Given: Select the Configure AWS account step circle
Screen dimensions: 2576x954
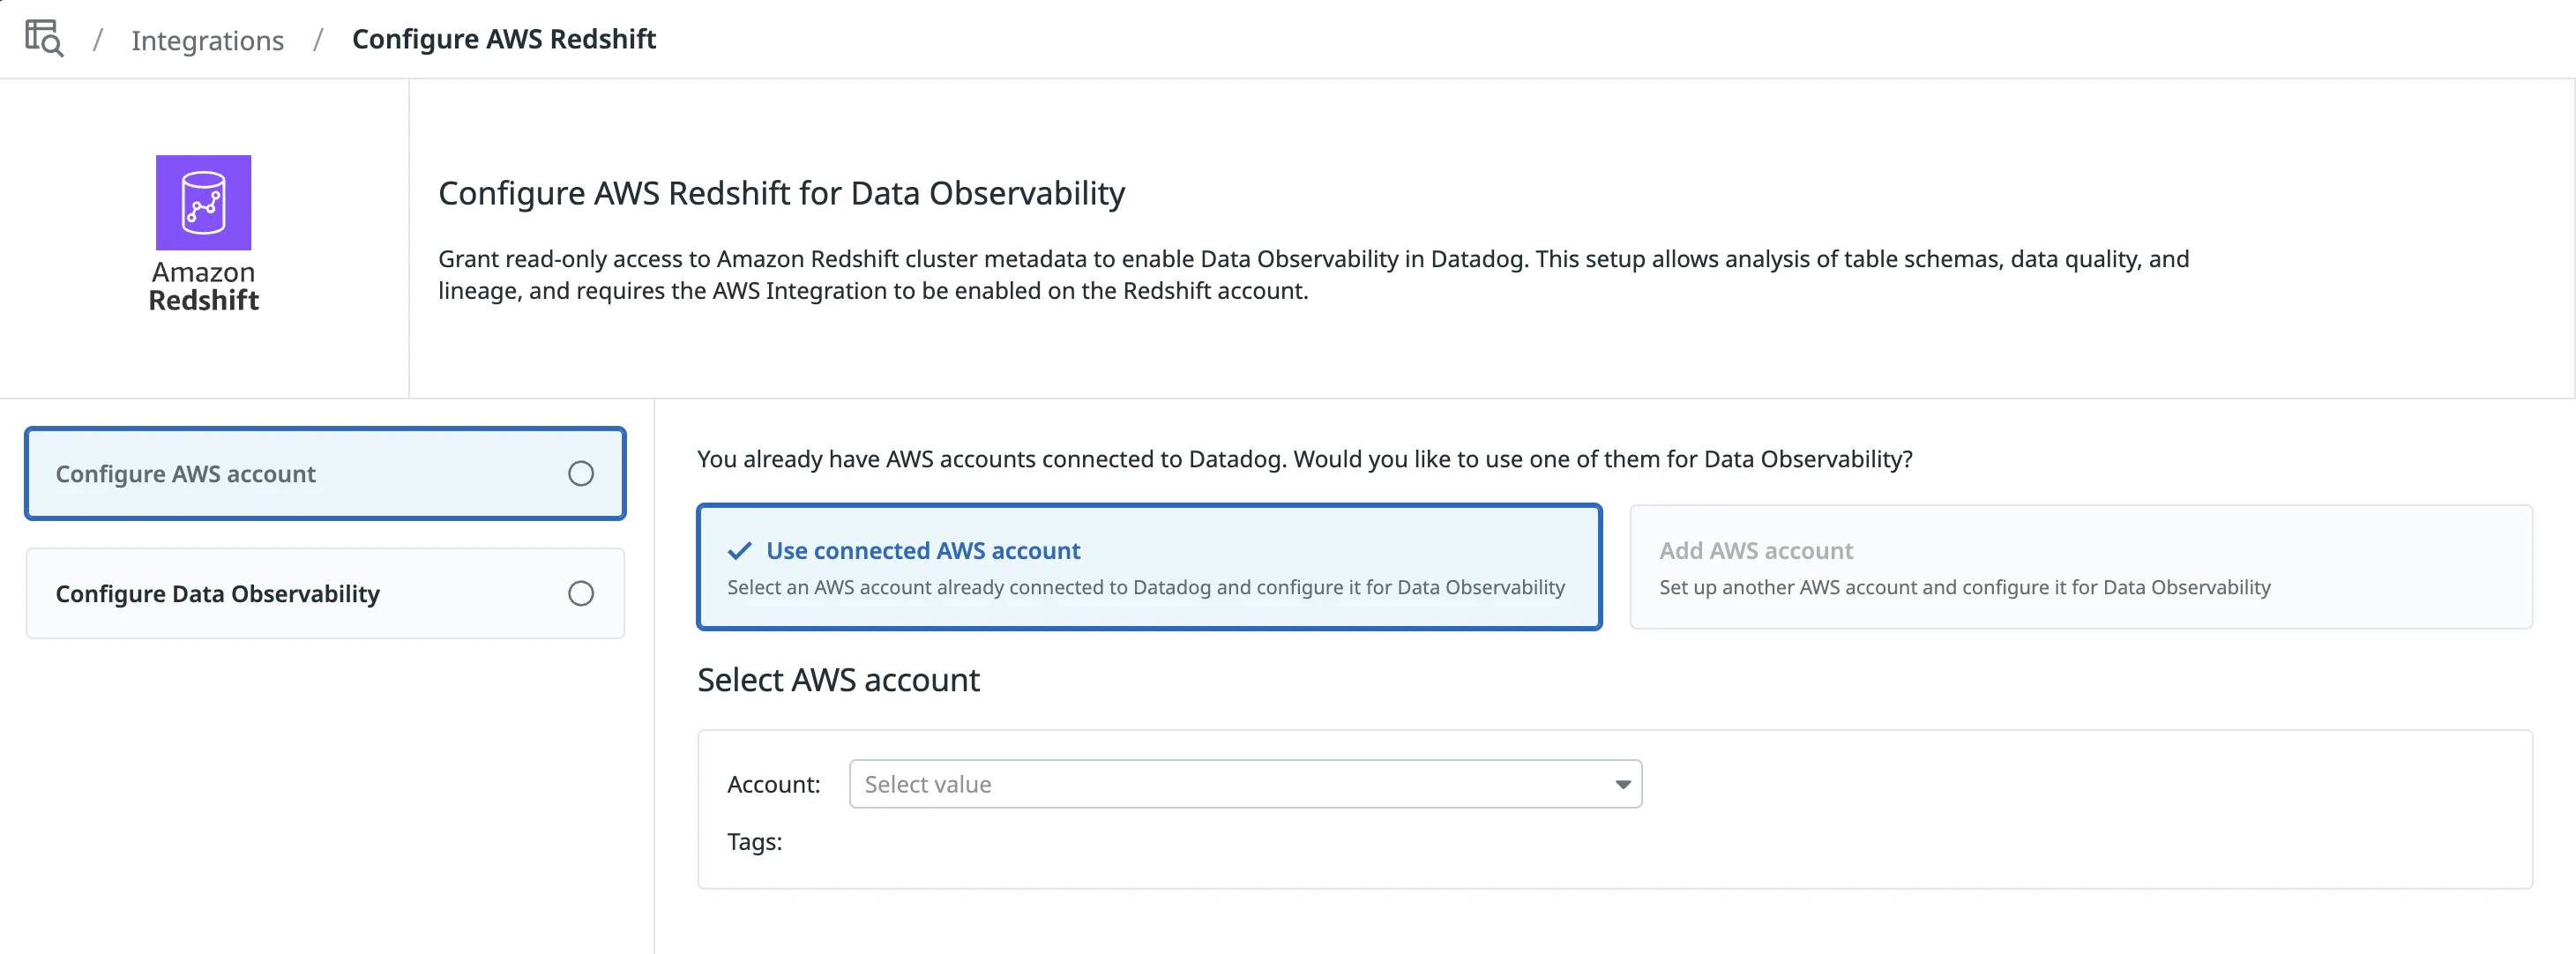Looking at the screenshot, I should (581, 474).
